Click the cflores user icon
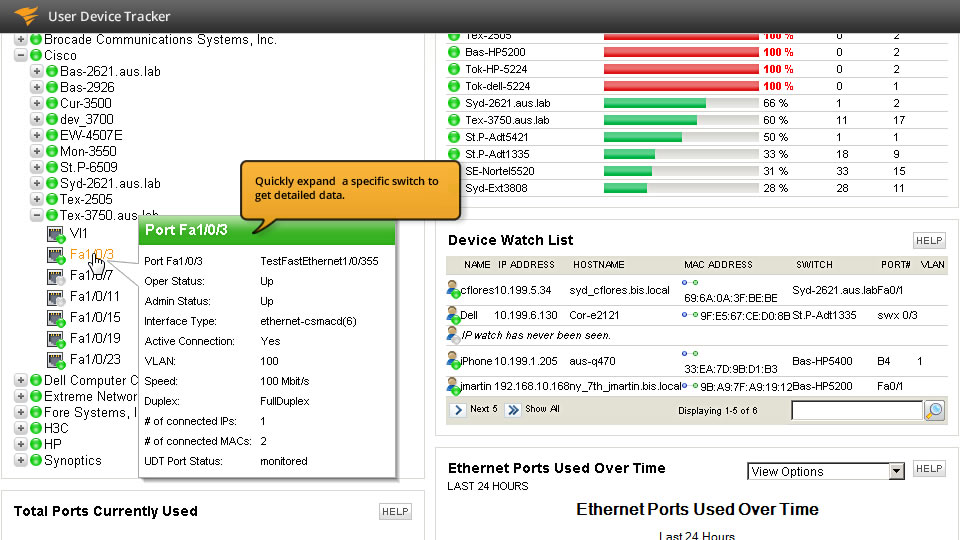The image size is (960, 540). (x=453, y=290)
